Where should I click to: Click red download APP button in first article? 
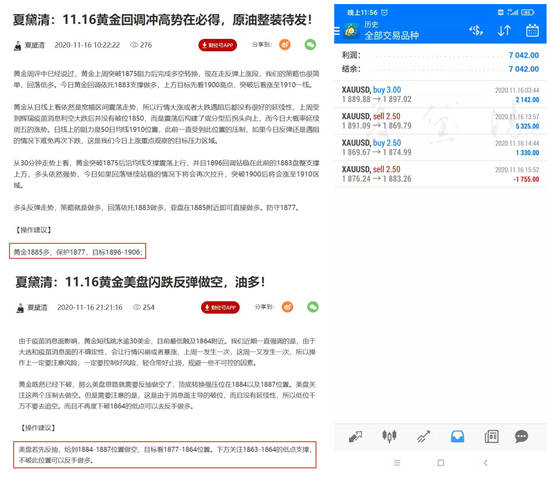(x=217, y=45)
